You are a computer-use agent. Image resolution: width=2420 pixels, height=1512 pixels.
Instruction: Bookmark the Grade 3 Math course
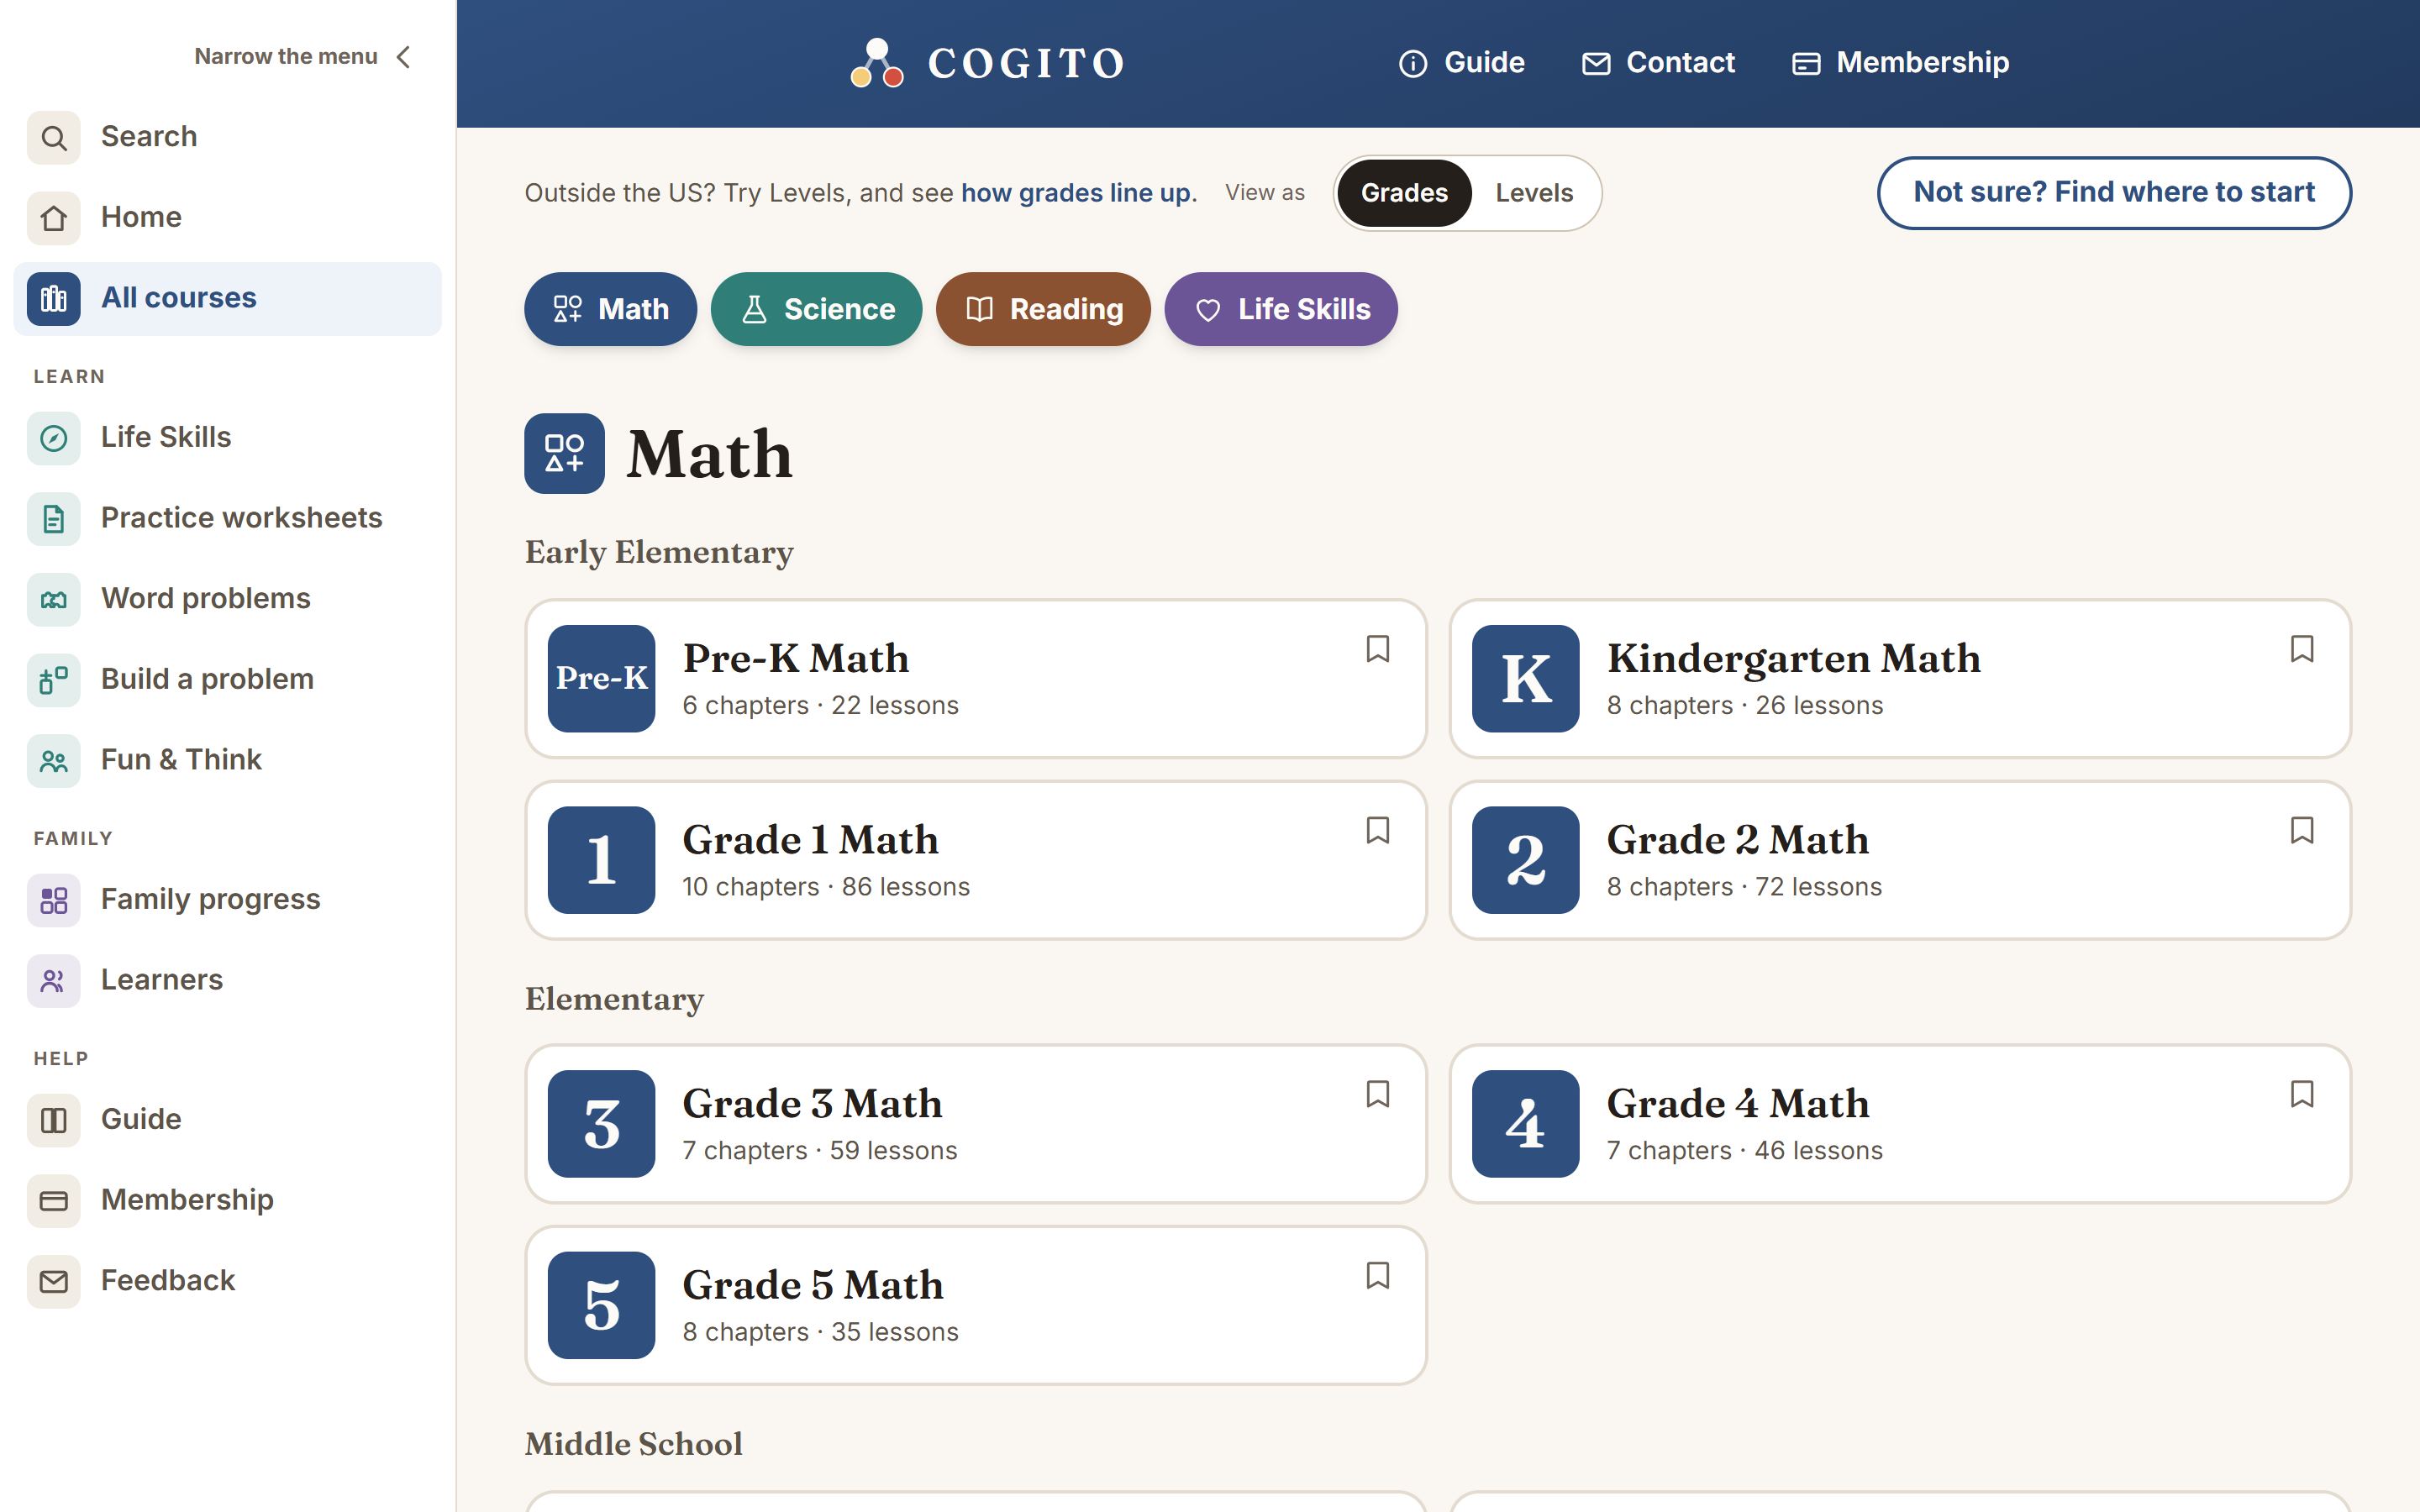coord(1377,1094)
